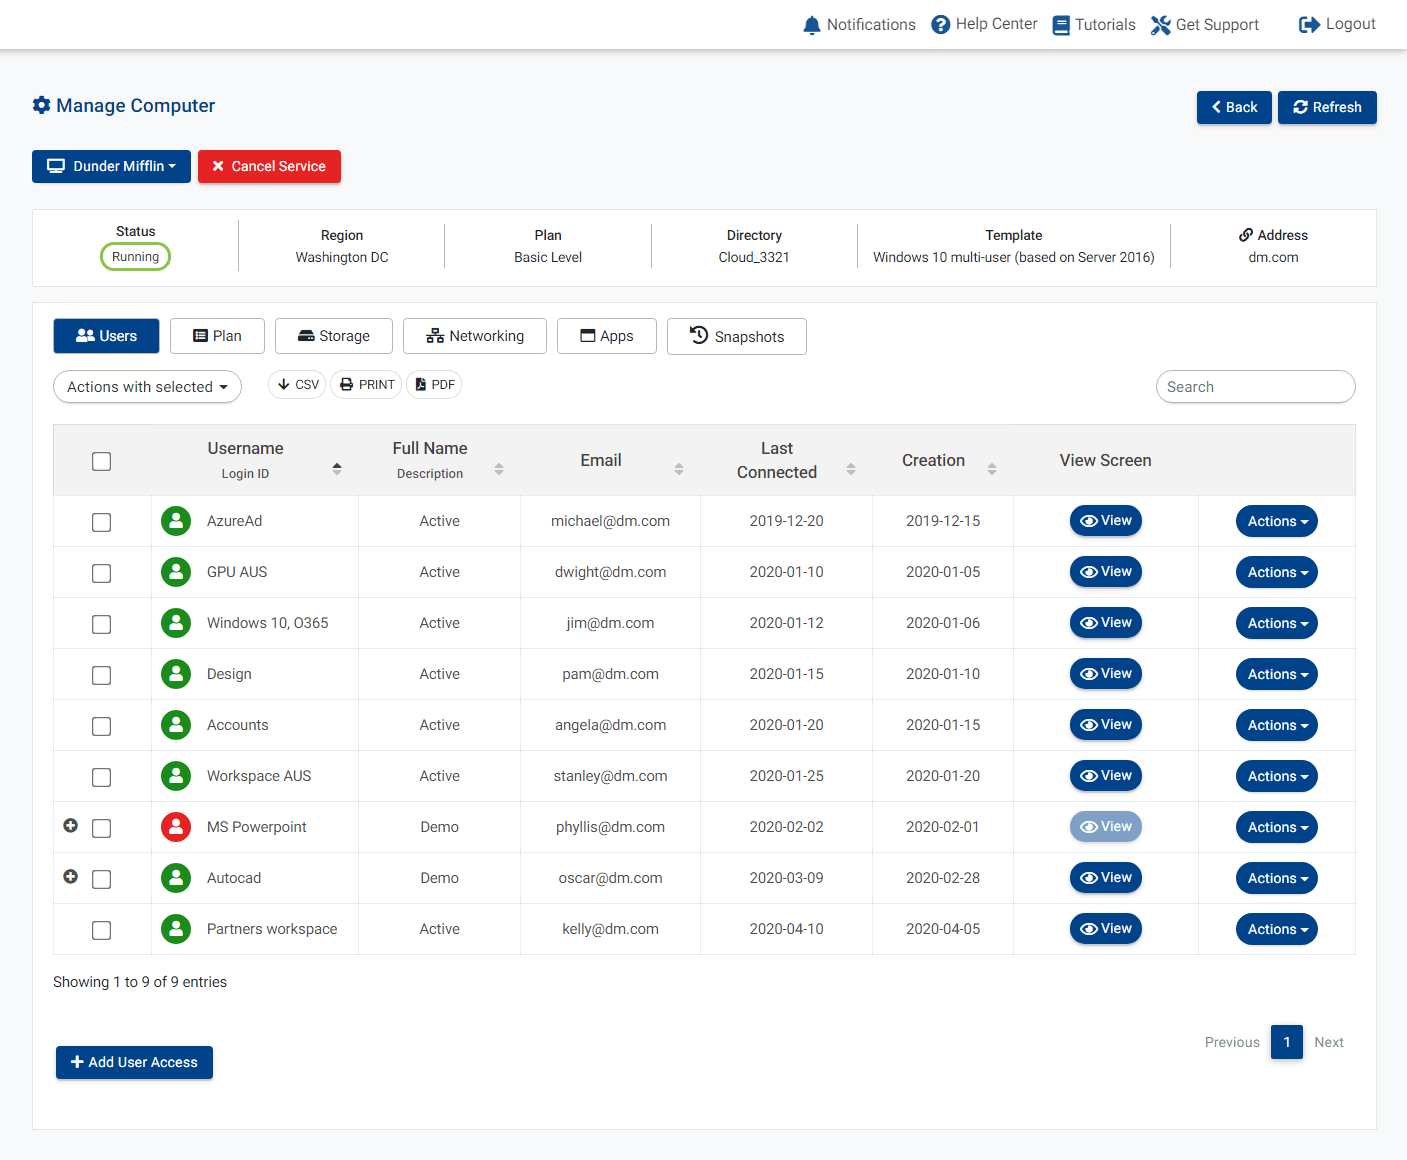Open the Help Center question mark icon
The height and width of the screenshot is (1160, 1407).
coord(940,24)
